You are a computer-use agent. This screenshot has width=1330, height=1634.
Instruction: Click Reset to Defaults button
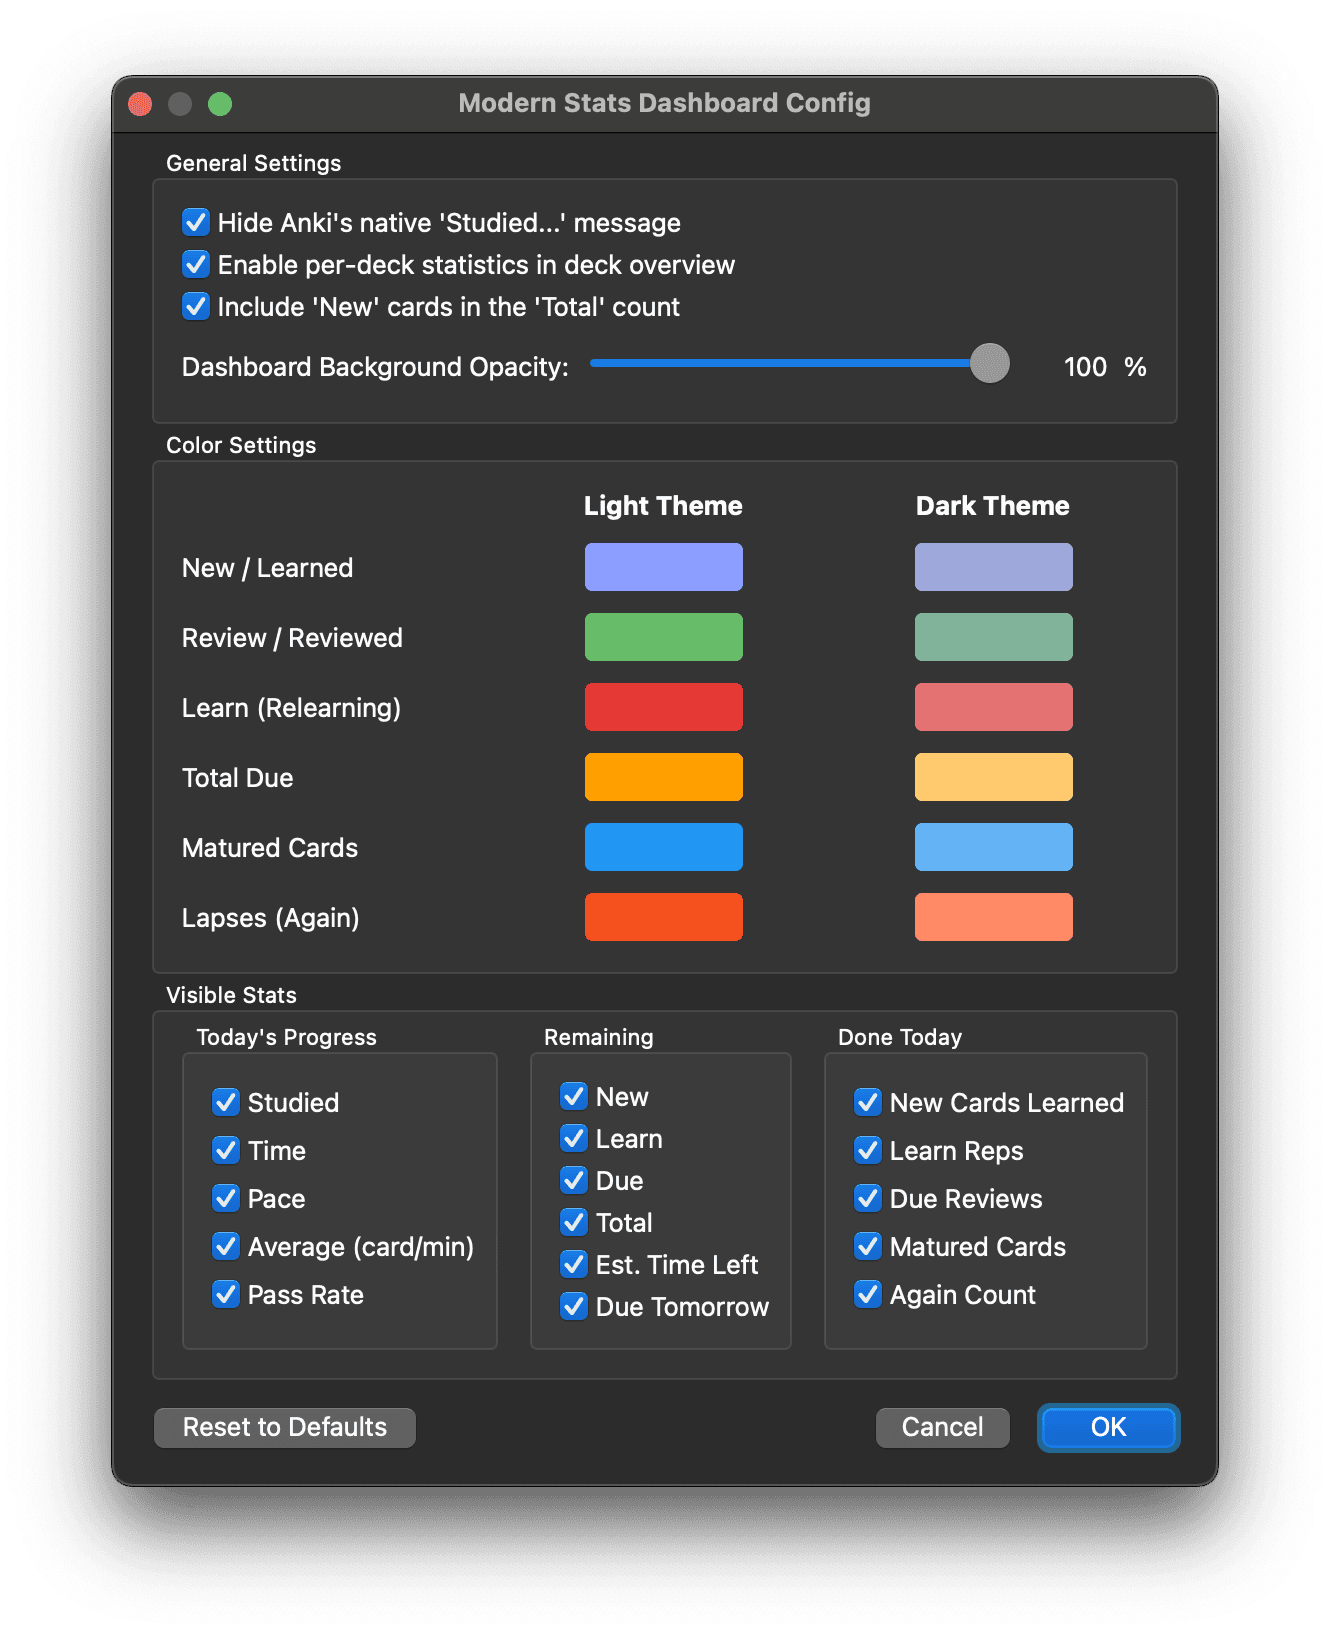point(285,1427)
